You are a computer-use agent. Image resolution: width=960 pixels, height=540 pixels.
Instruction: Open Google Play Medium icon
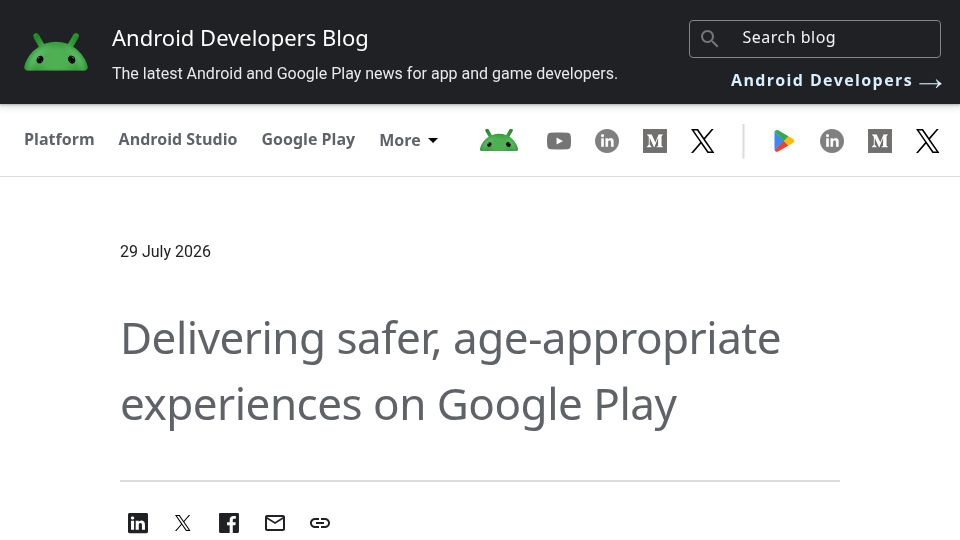point(880,141)
